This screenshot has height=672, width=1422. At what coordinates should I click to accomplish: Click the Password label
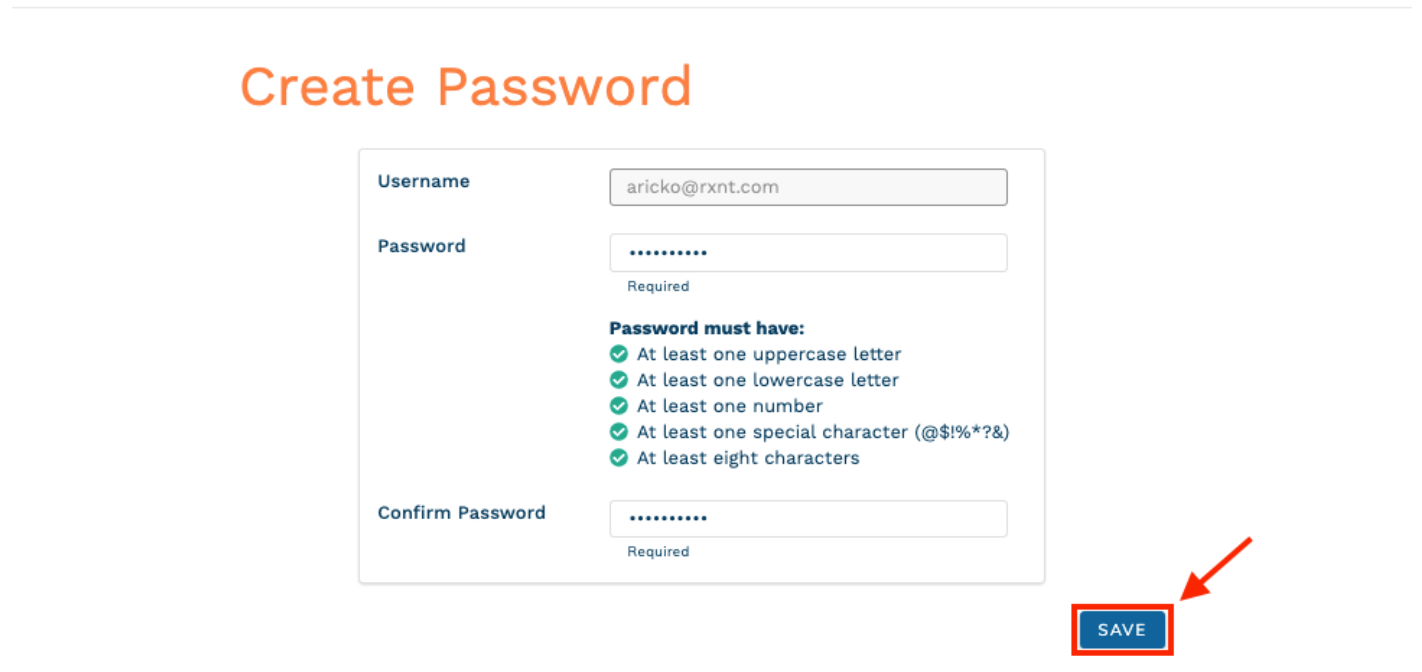coord(421,246)
